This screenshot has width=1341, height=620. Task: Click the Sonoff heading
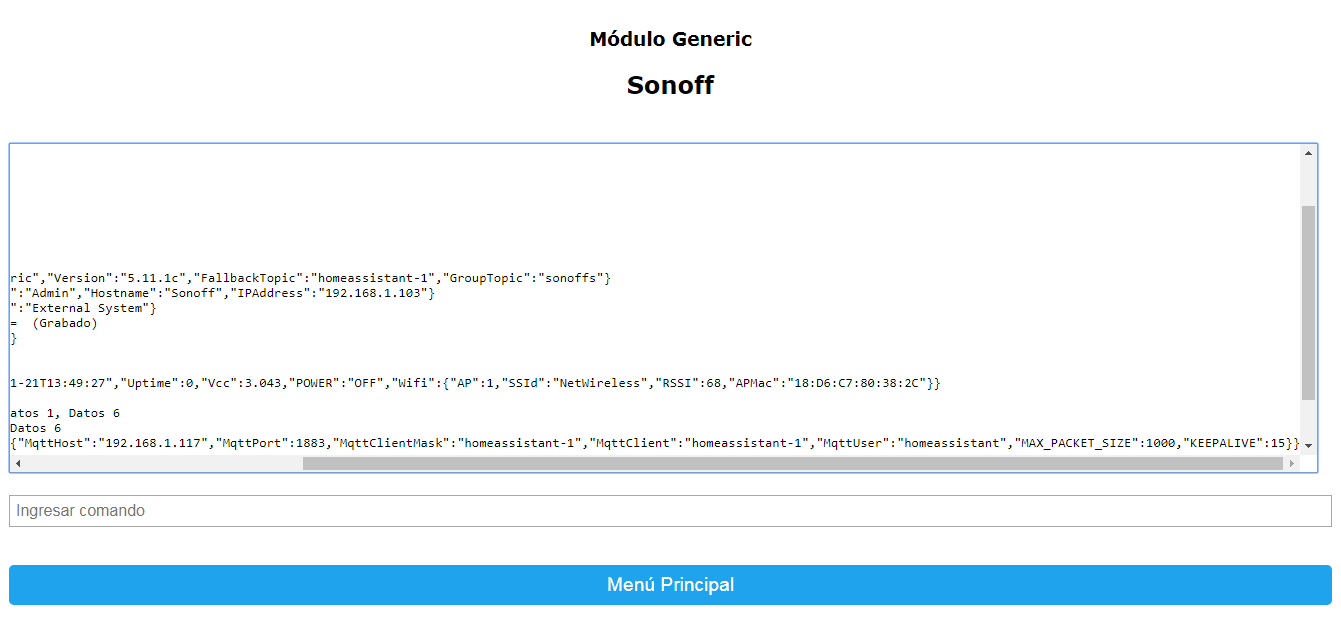point(670,84)
